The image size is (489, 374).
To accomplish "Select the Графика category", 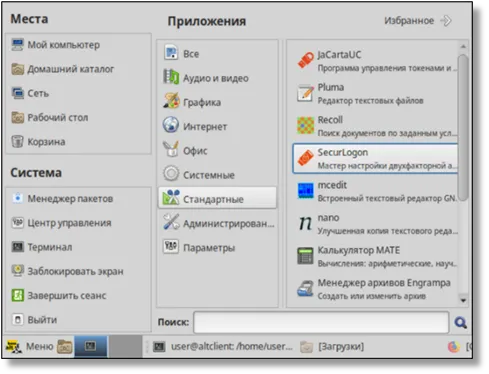I will coord(217,102).
